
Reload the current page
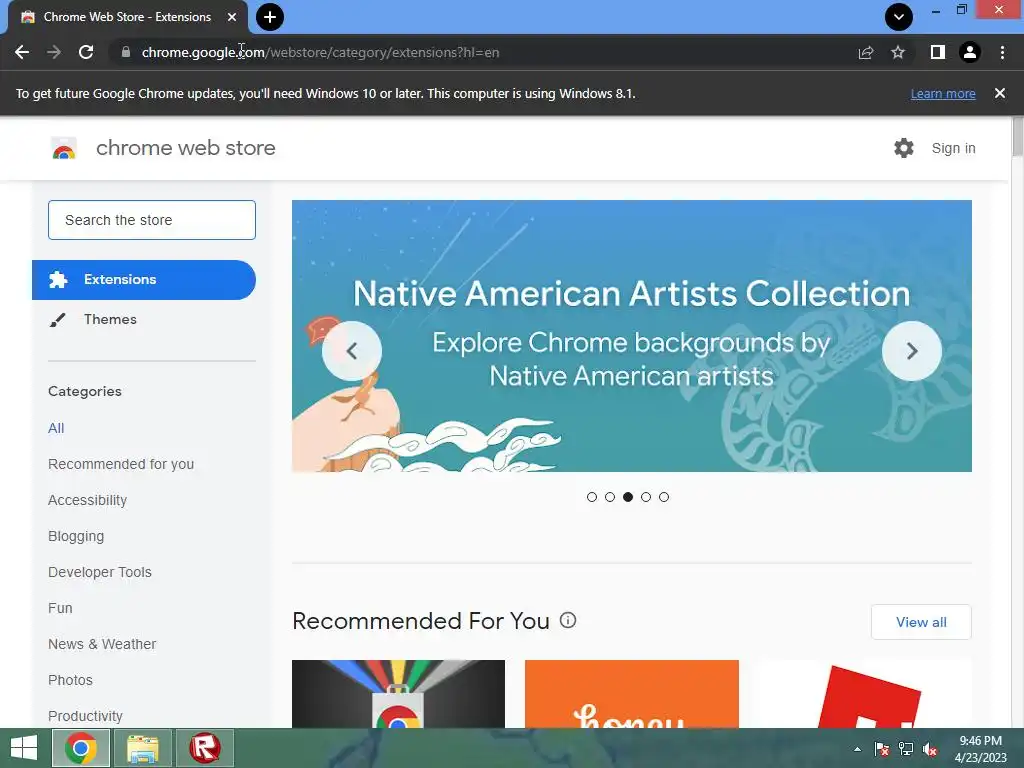pyautogui.click(x=86, y=52)
